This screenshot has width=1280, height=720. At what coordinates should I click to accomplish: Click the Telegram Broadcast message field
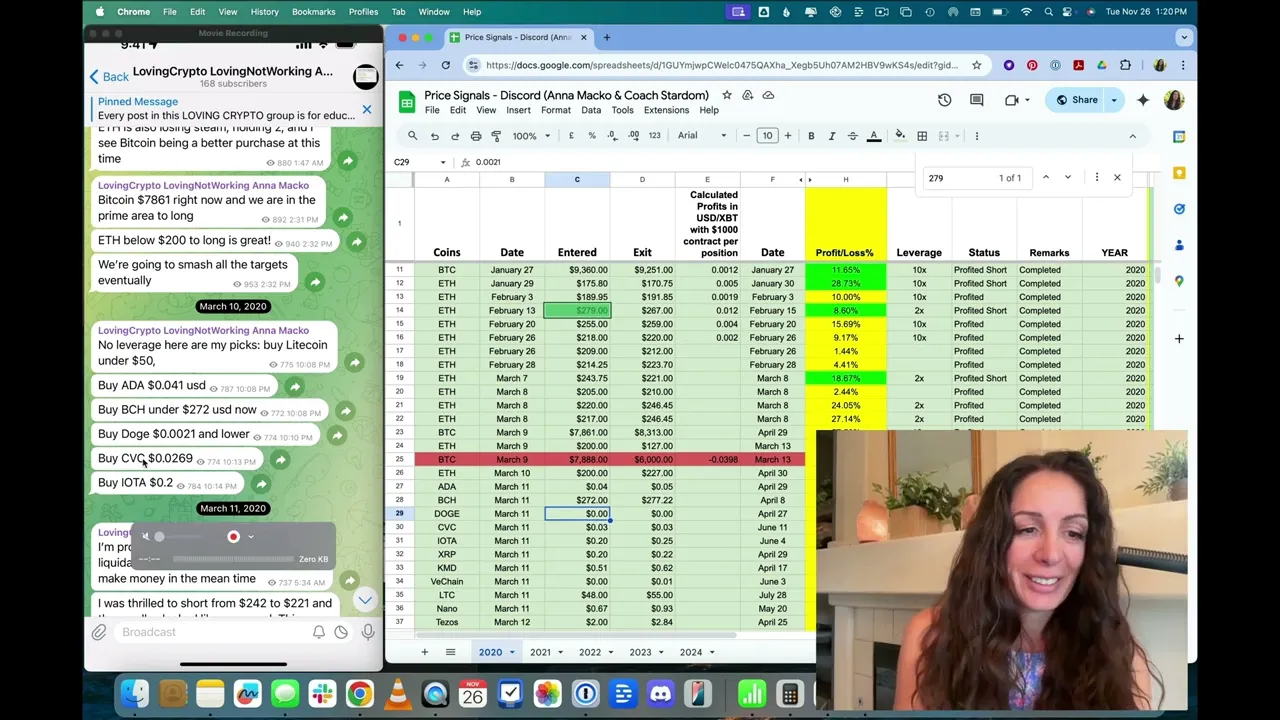click(x=210, y=632)
